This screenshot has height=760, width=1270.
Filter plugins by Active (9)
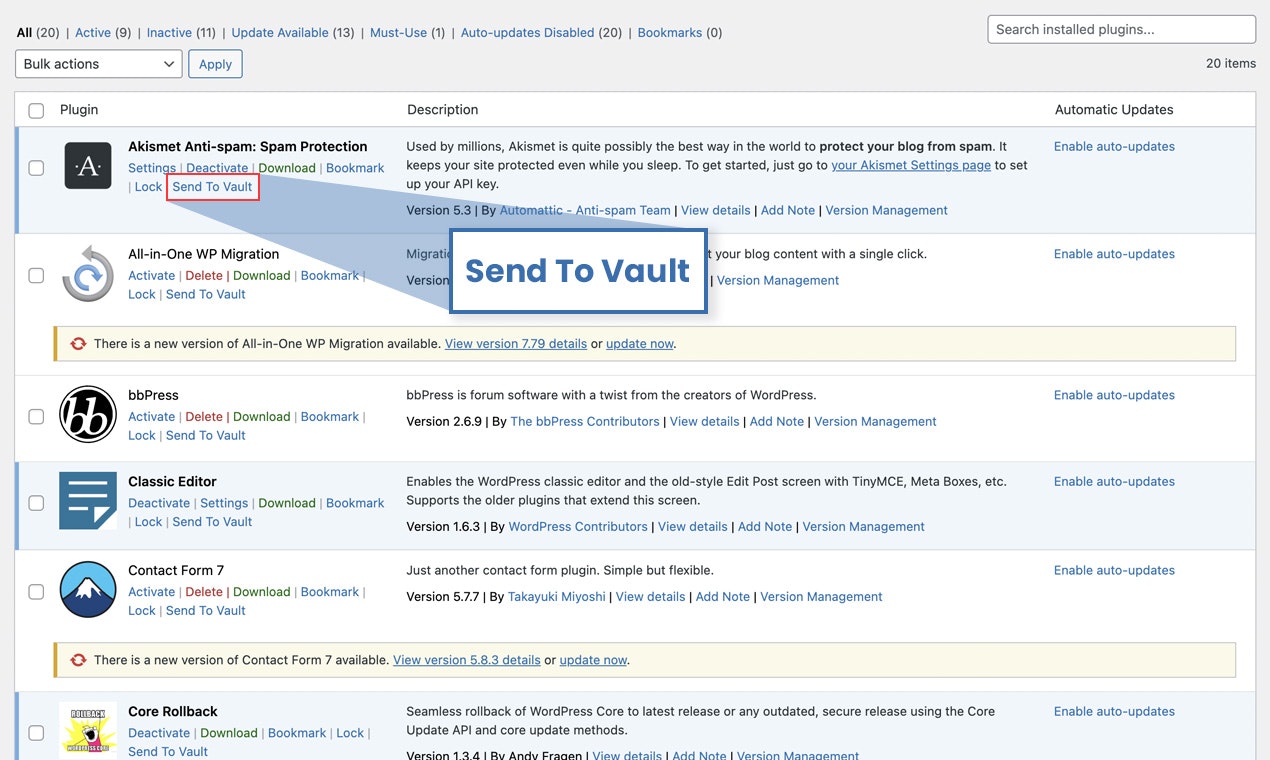(x=103, y=33)
